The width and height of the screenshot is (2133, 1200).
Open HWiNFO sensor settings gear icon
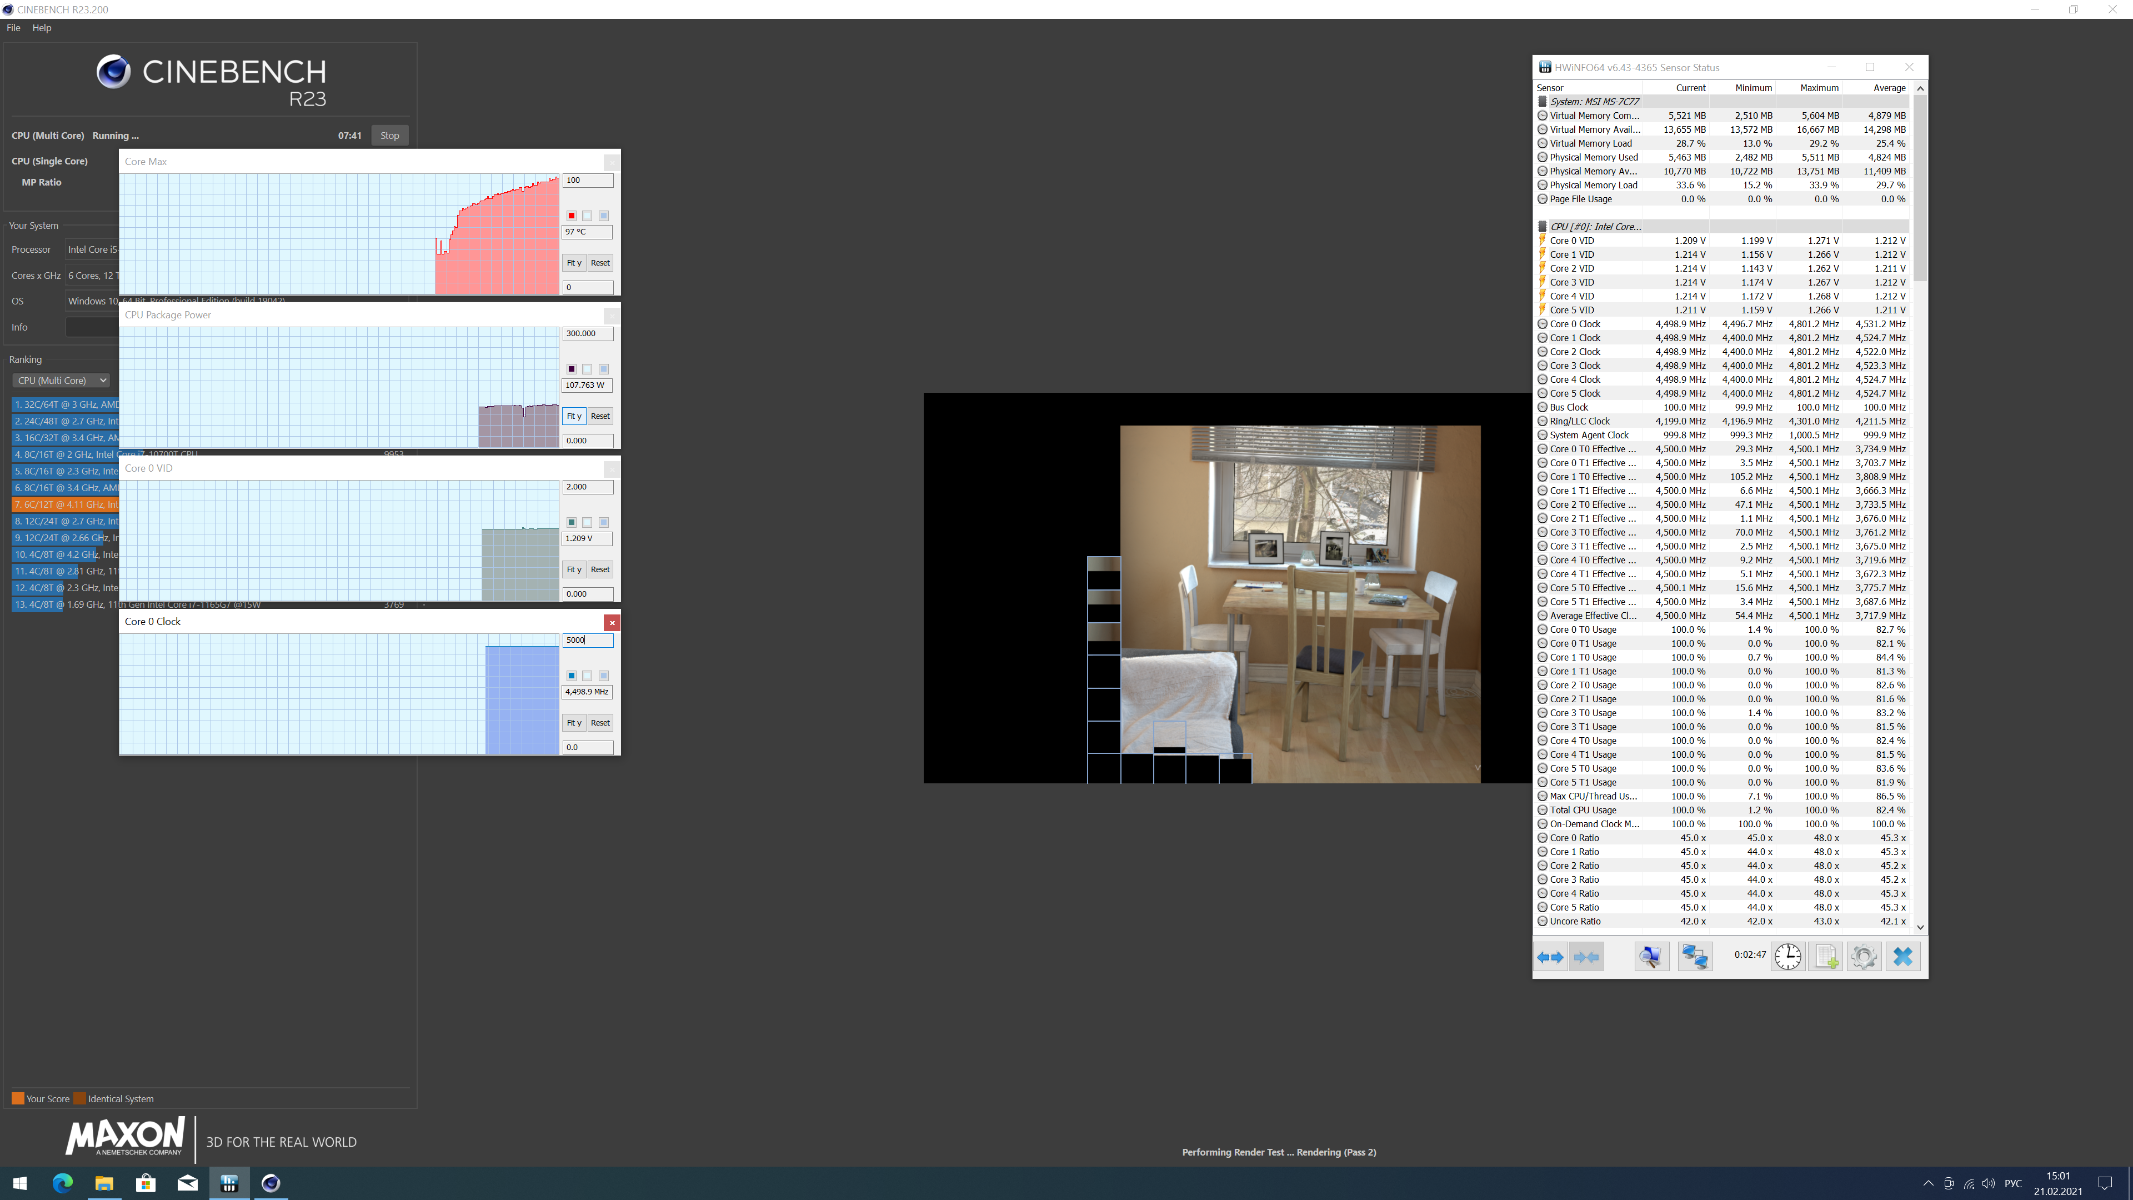[1863, 957]
